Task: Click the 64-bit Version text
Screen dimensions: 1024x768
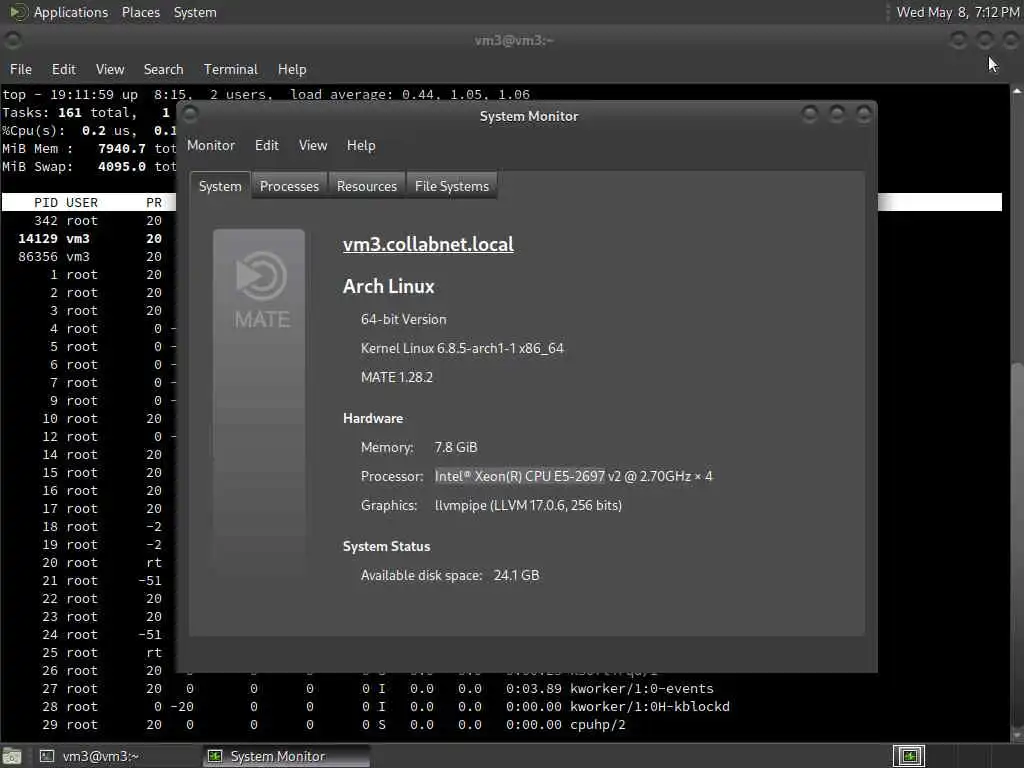Action: (x=404, y=319)
